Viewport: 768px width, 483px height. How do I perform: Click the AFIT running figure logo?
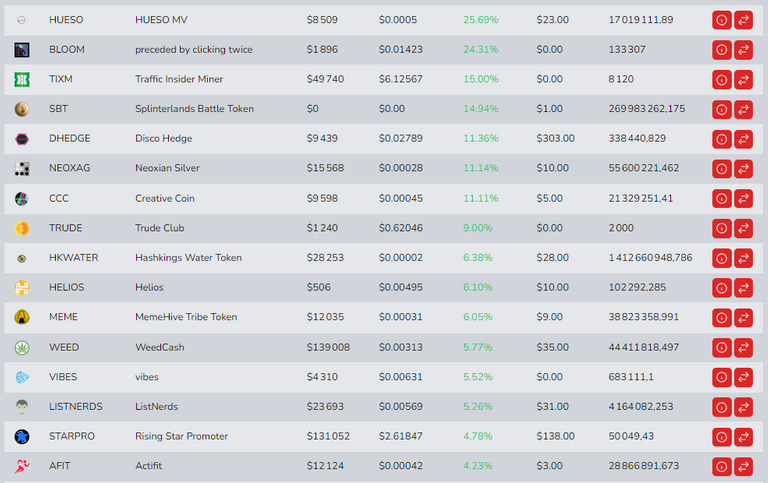click(x=22, y=466)
